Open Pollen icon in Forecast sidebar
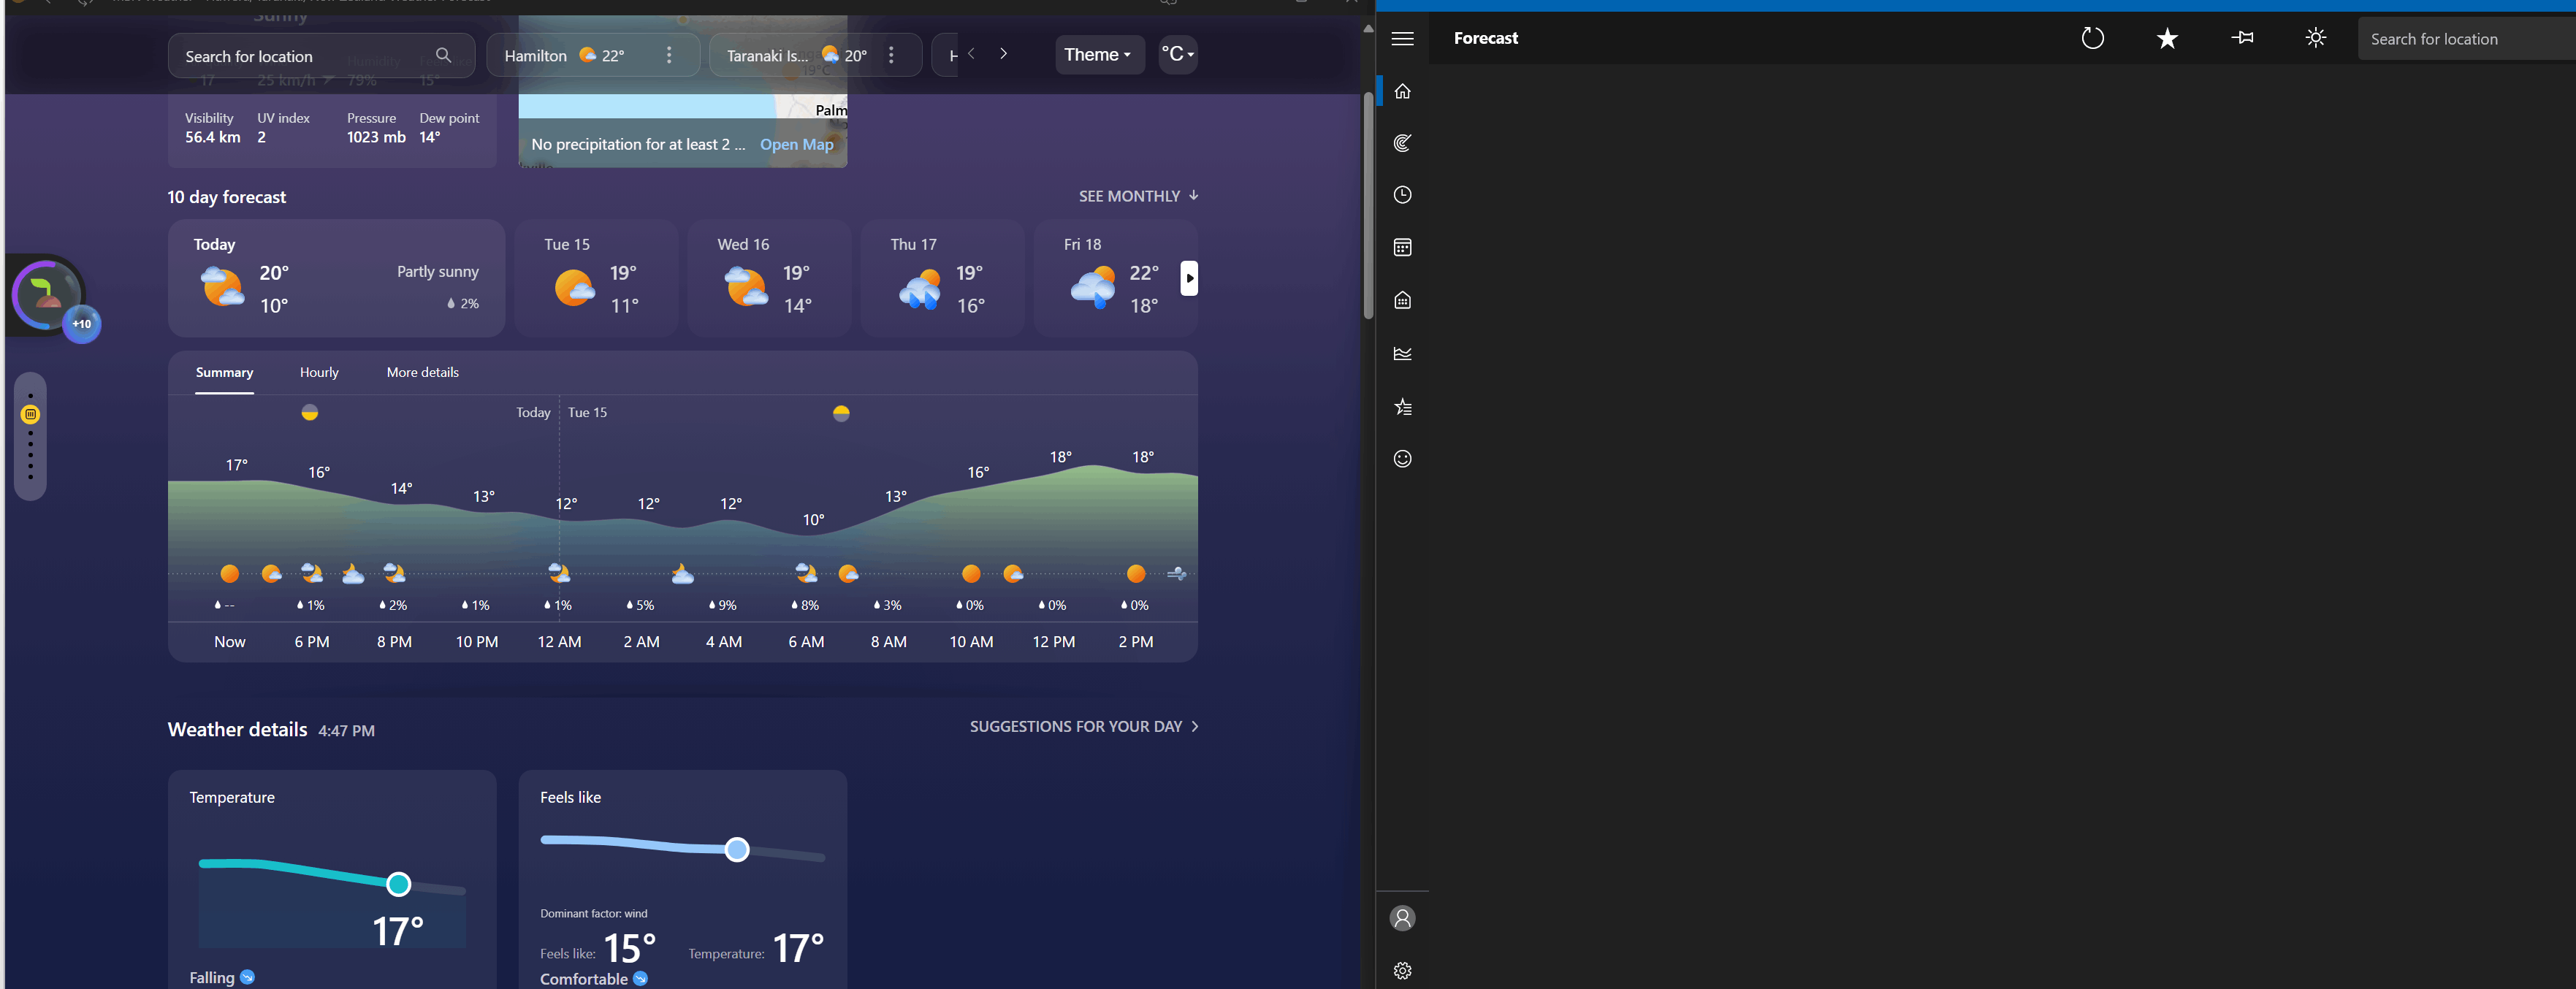Image resolution: width=2576 pixels, height=989 pixels. (x=1402, y=300)
